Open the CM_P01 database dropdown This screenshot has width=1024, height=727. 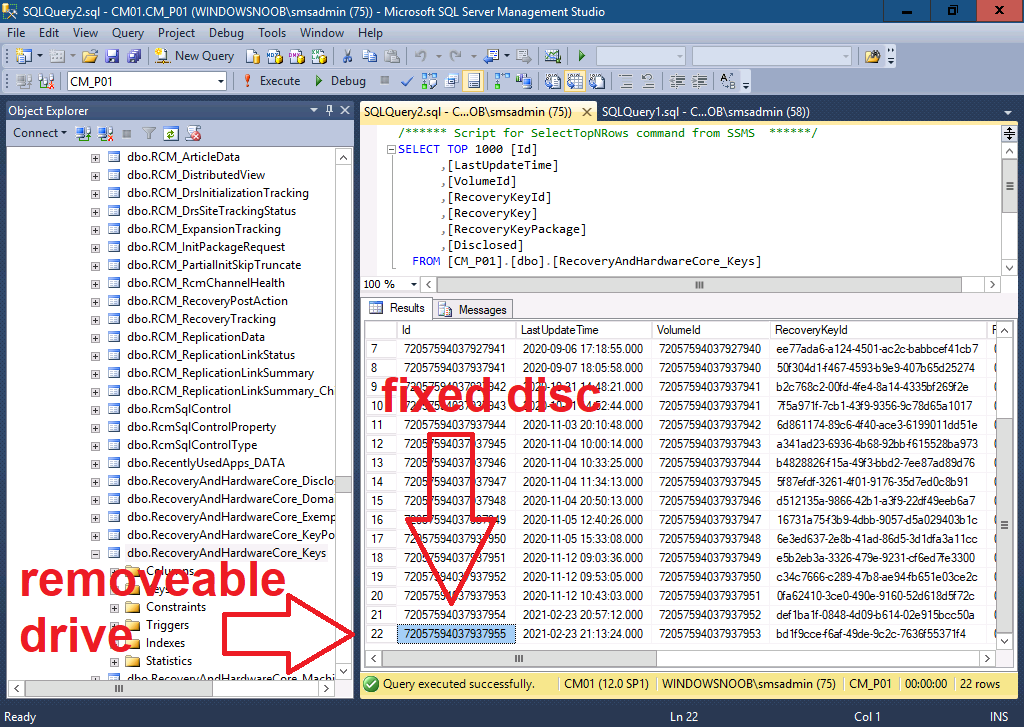pyautogui.click(x=221, y=82)
